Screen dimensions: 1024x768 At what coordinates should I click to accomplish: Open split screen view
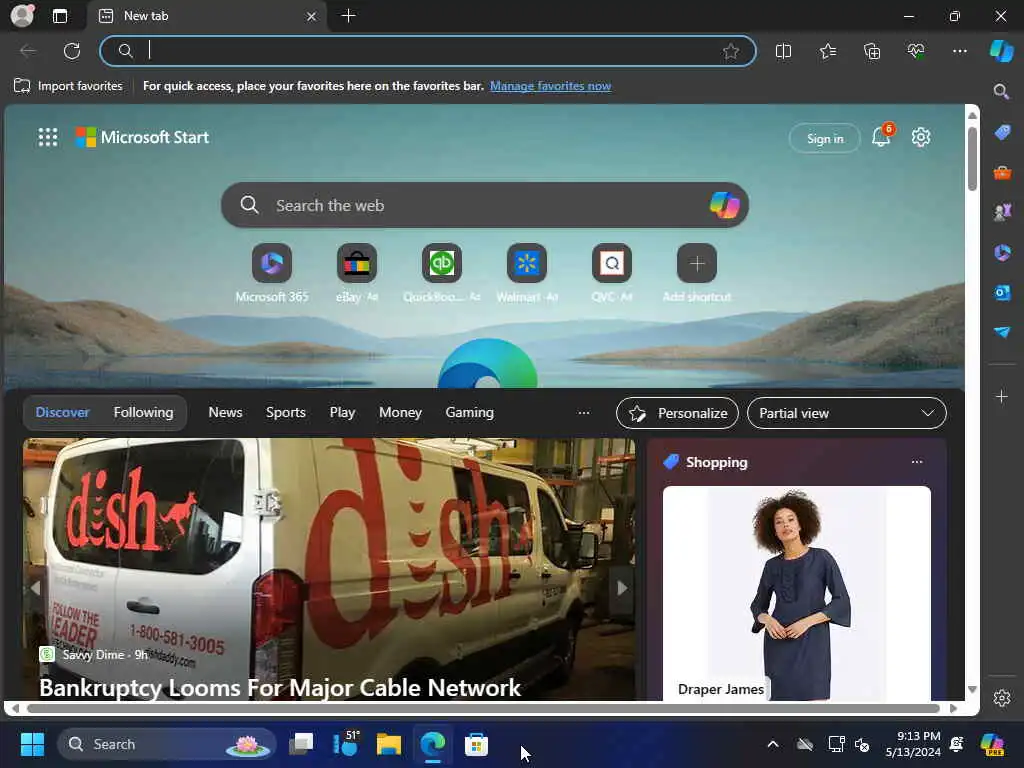(x=783, y=51)
